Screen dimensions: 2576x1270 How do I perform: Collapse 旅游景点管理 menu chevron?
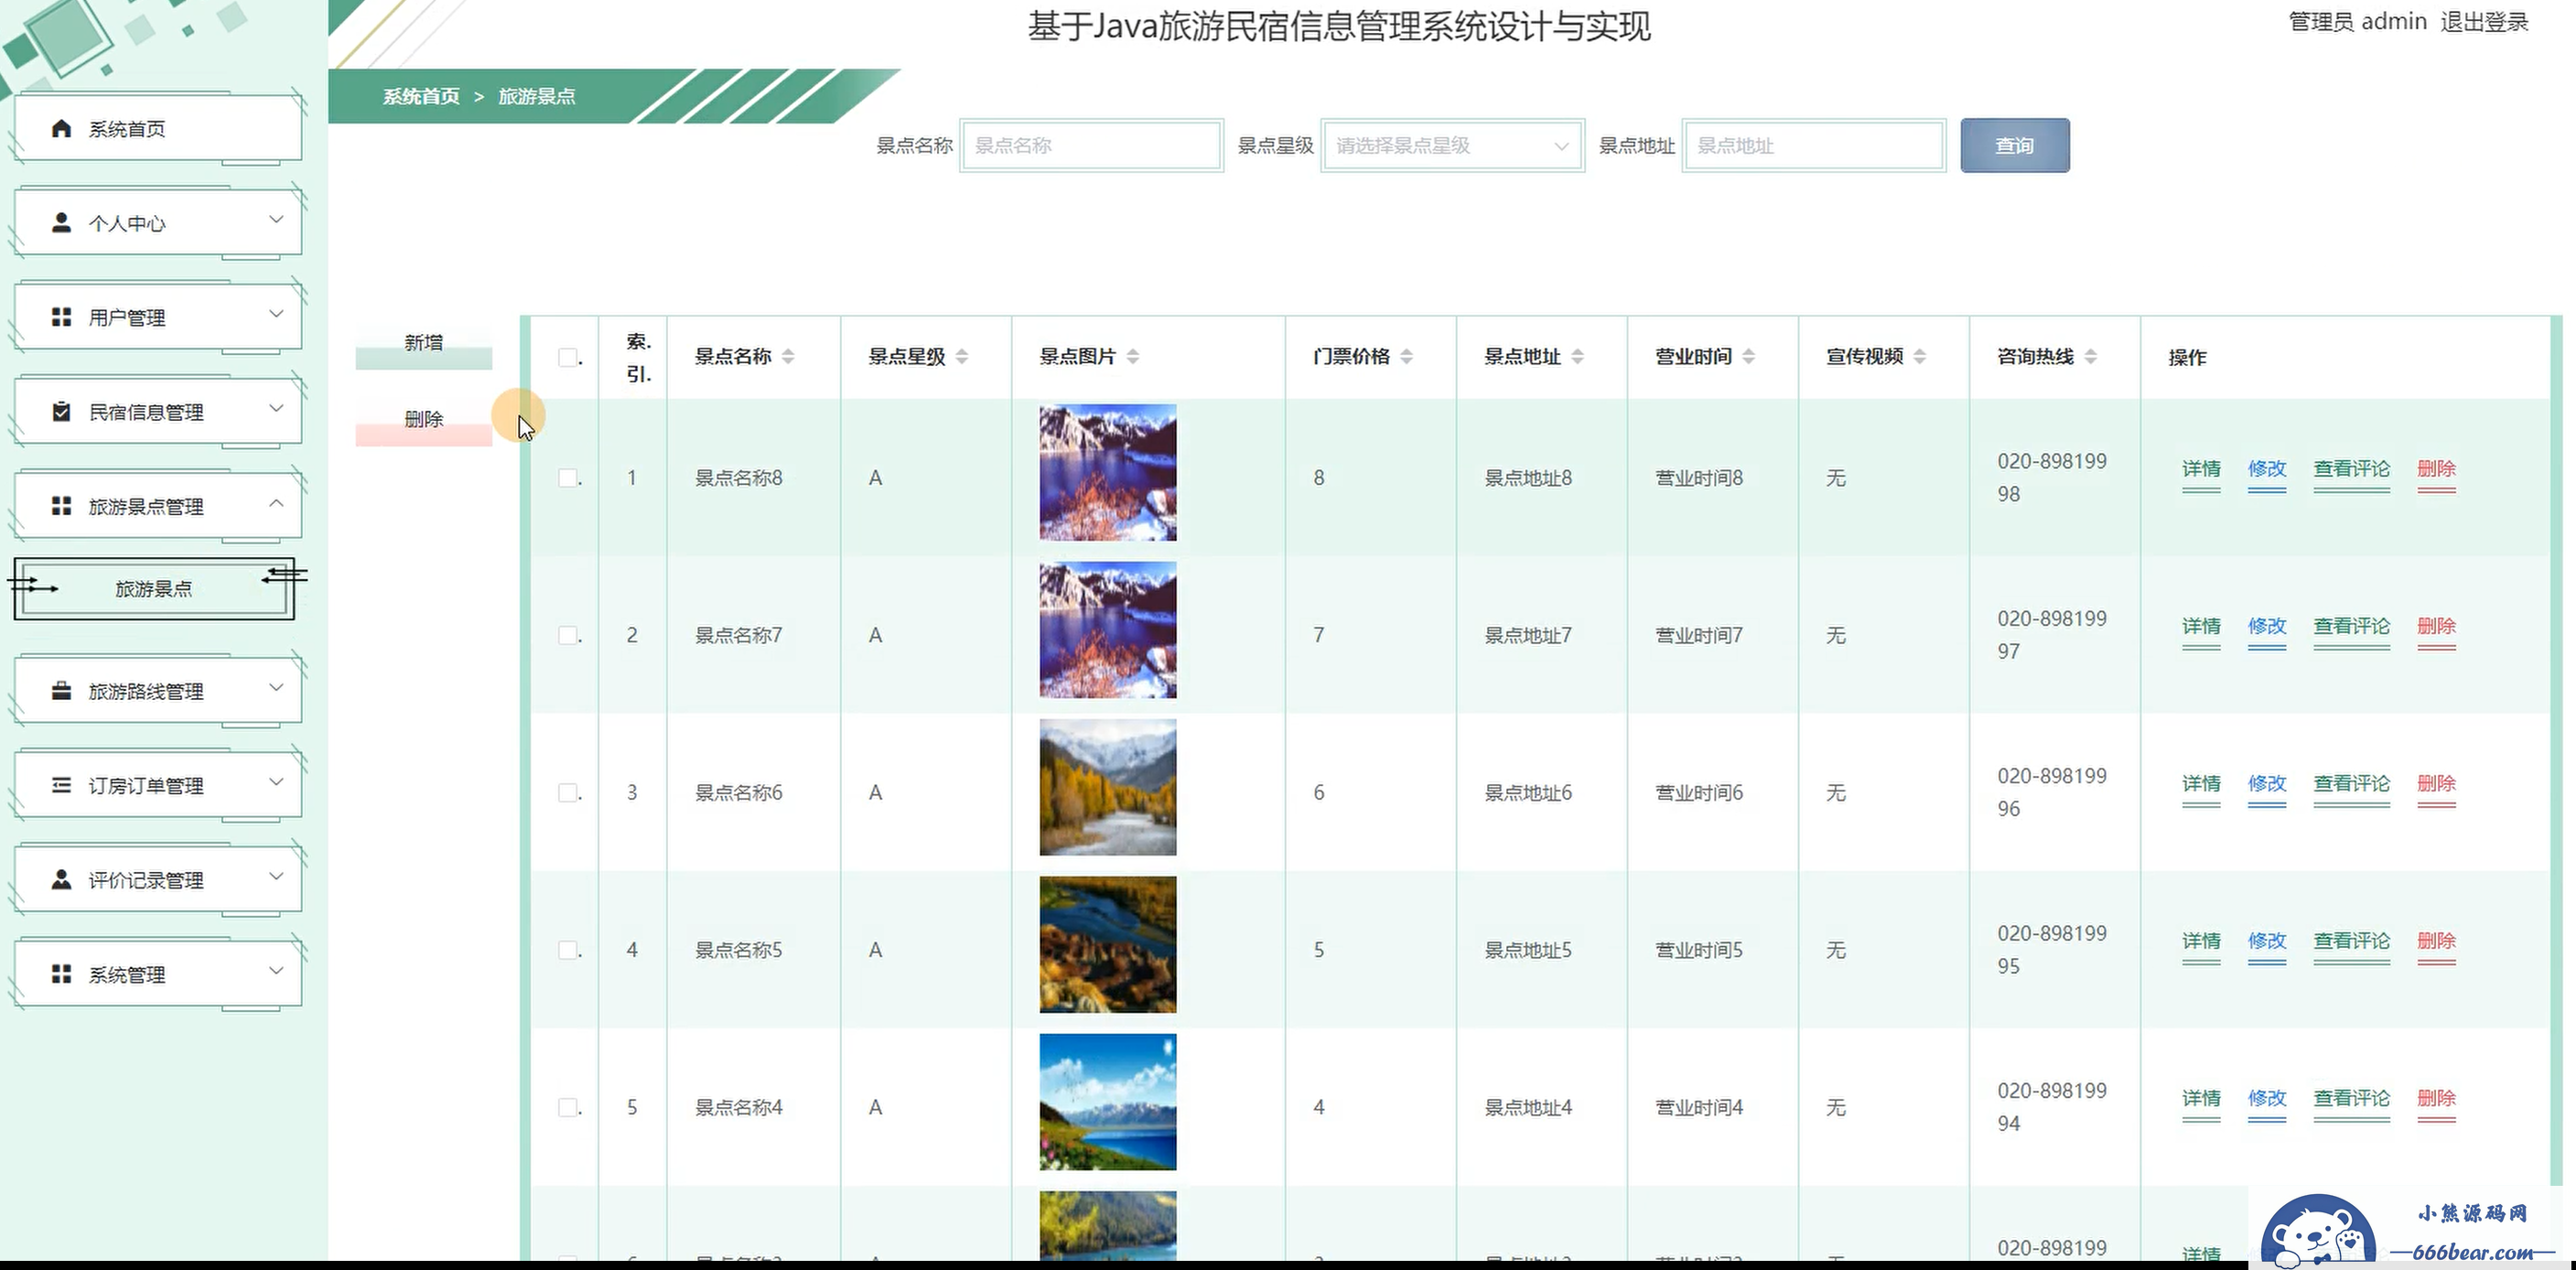[x=276, y=503]
